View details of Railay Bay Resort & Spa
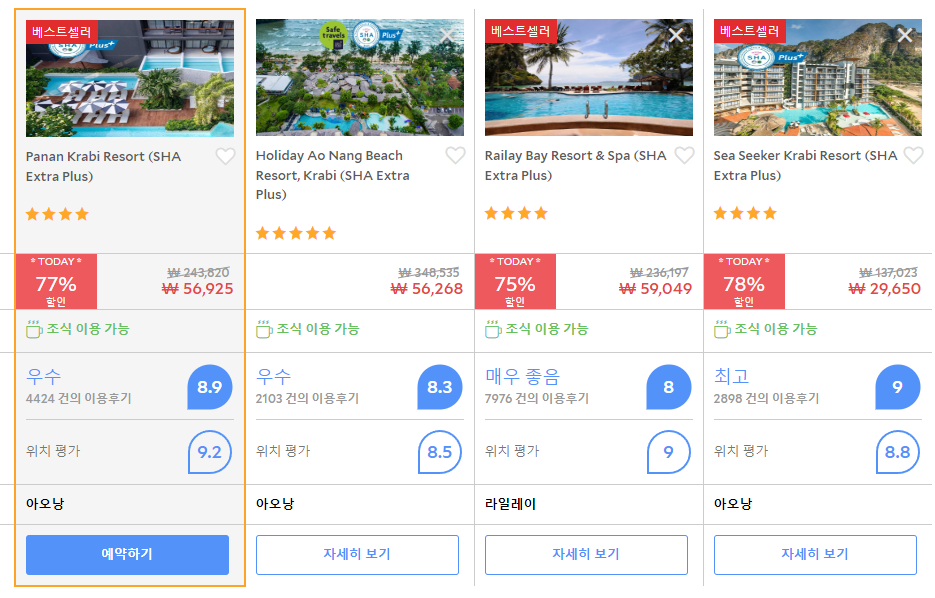 (586, 554)
